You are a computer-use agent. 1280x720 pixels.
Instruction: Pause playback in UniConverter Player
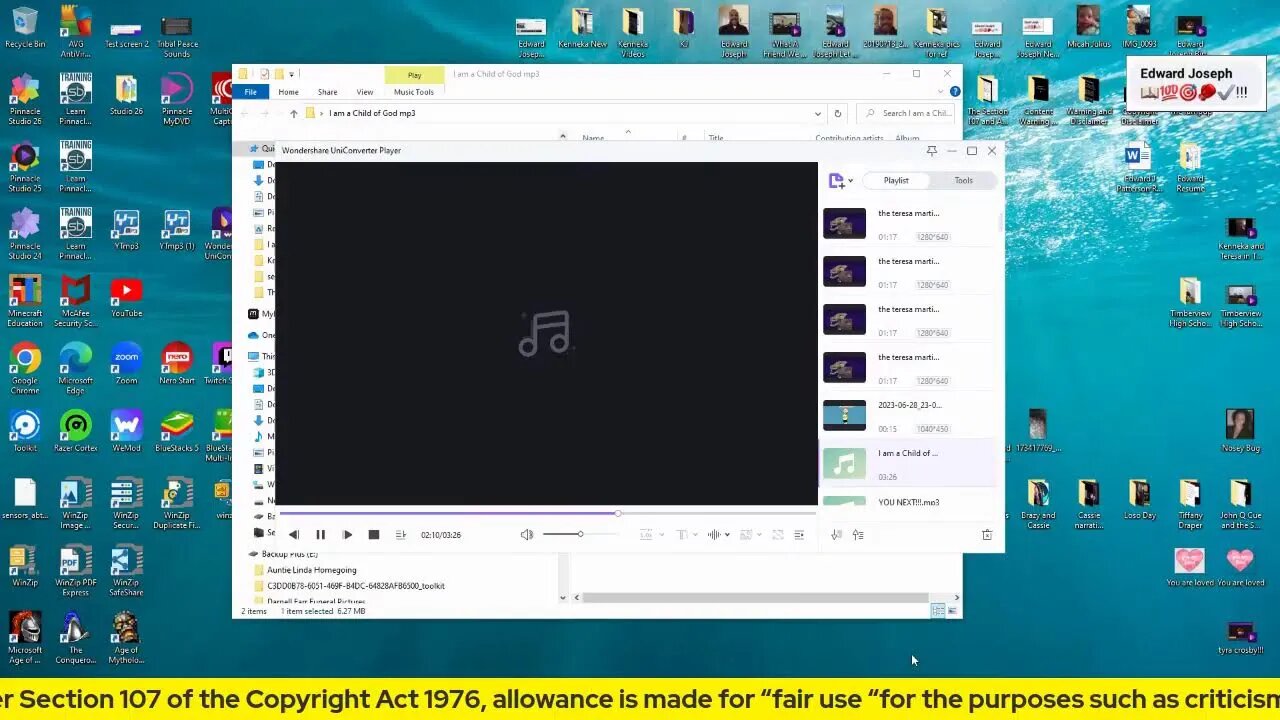click(320, 535)
